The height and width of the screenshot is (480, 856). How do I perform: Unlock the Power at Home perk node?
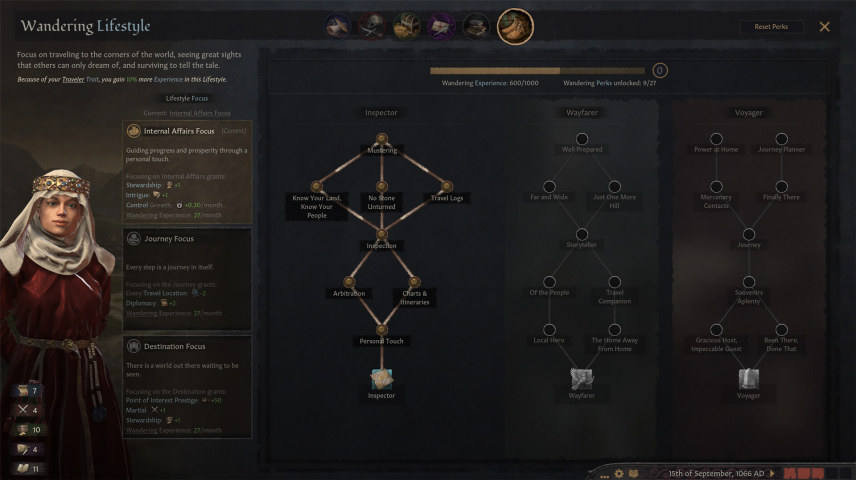(x=716, y=139)
